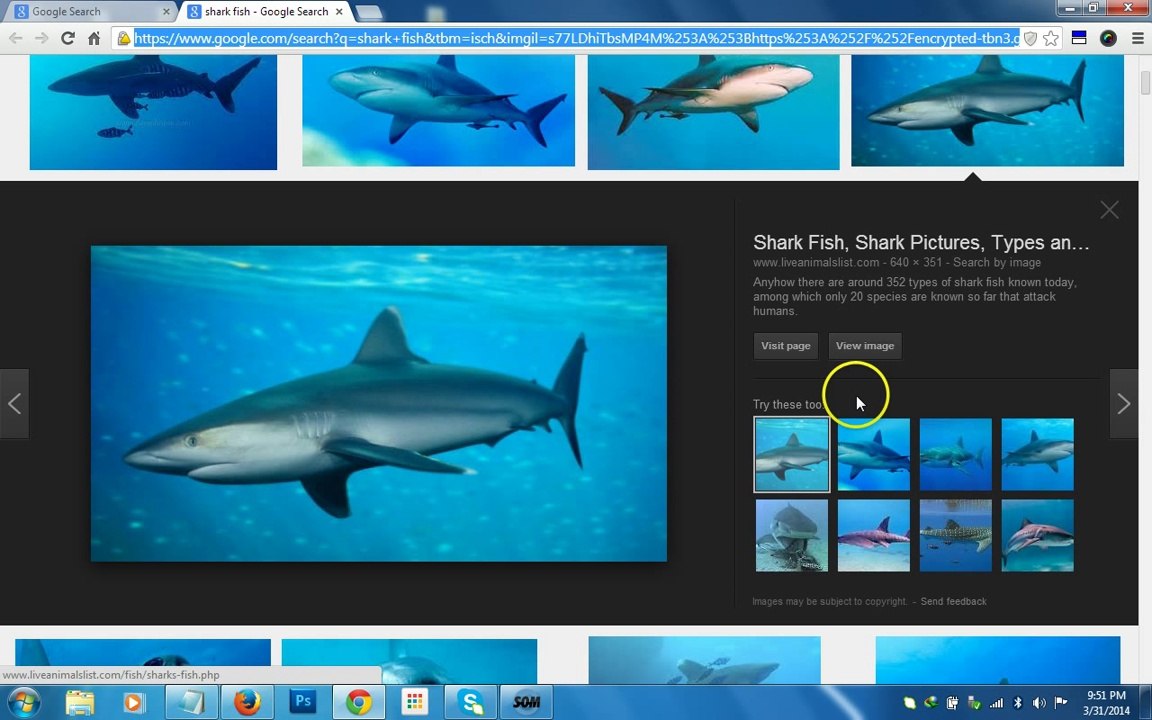The width and height of the screenshot is (1152, 720).
Task: Open a new browser tab
Action: pos(369,12)
